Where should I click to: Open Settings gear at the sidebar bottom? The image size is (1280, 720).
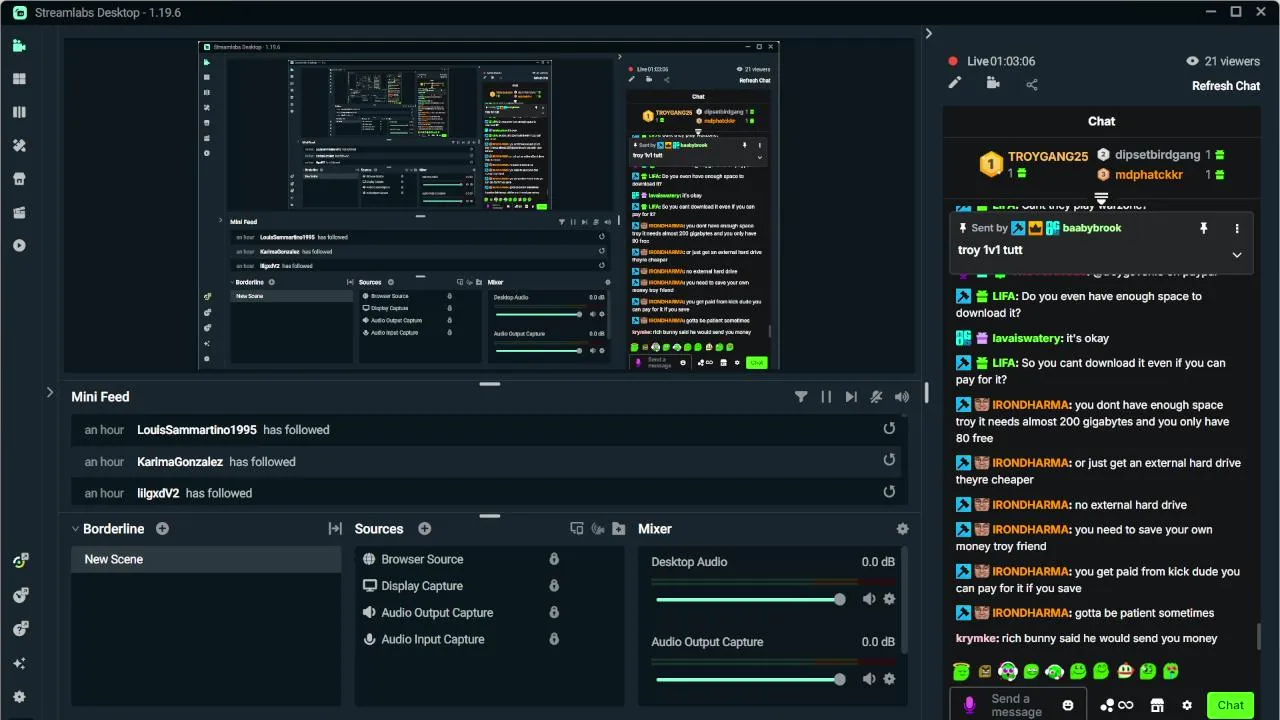[x=19, y=697]
